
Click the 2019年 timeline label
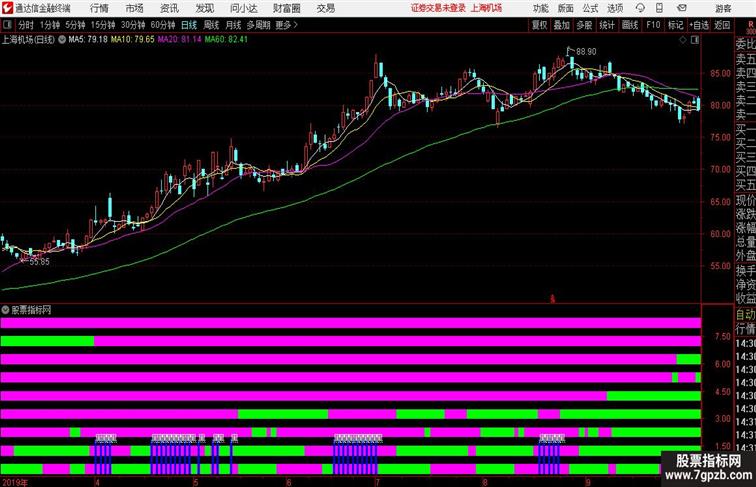(14, 482)
